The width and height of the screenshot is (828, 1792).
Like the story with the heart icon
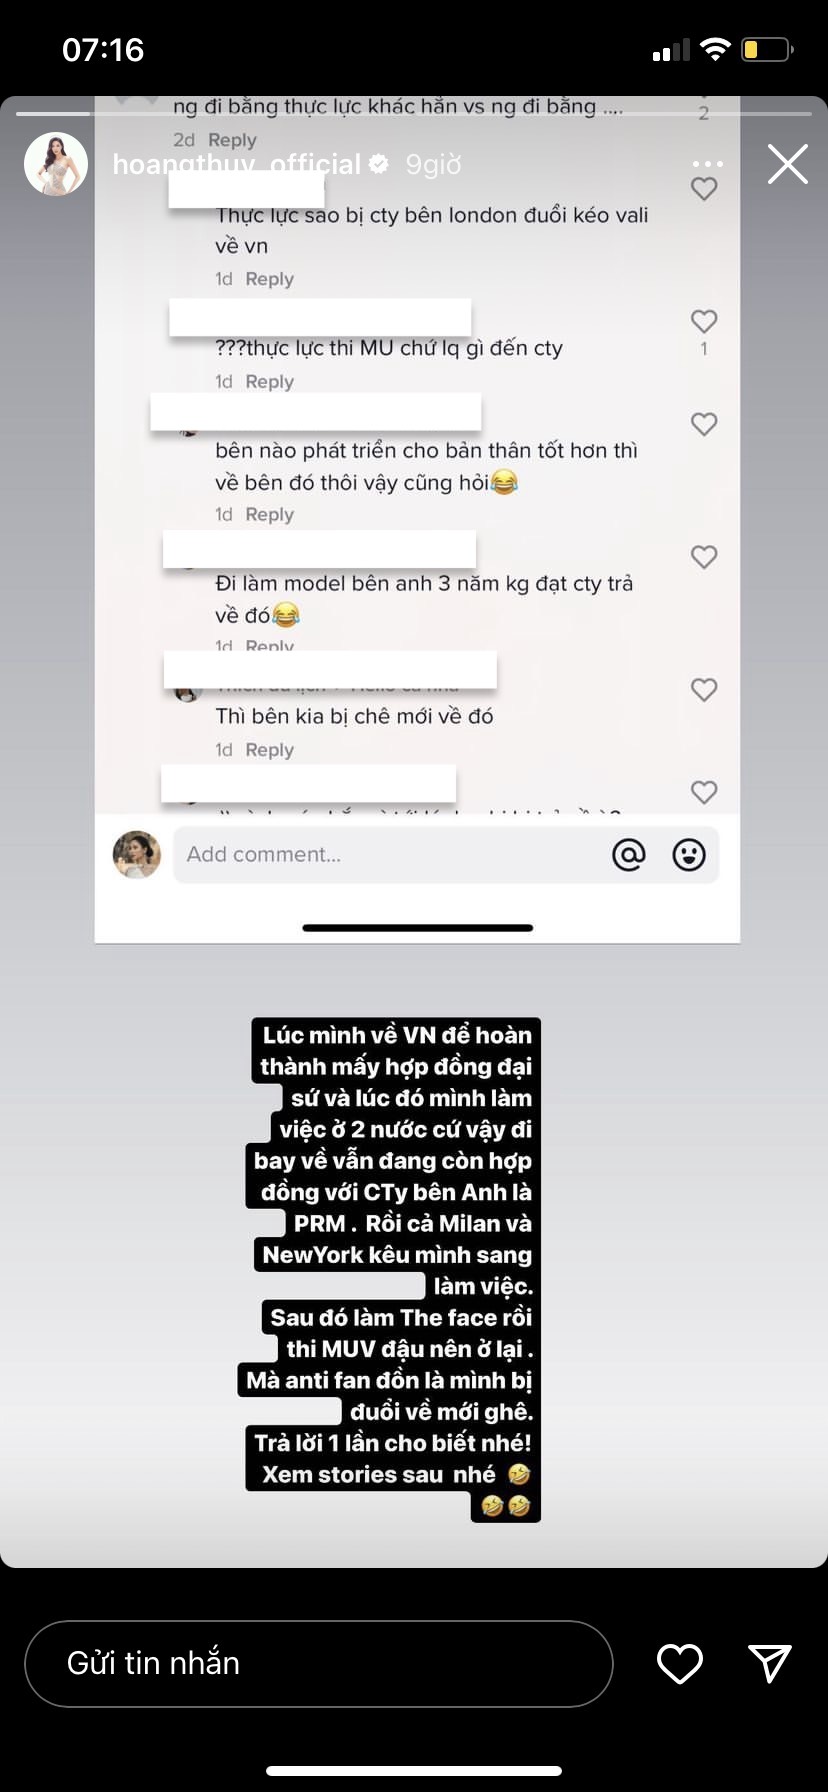pyautogui.click(x=680, y=1663)
